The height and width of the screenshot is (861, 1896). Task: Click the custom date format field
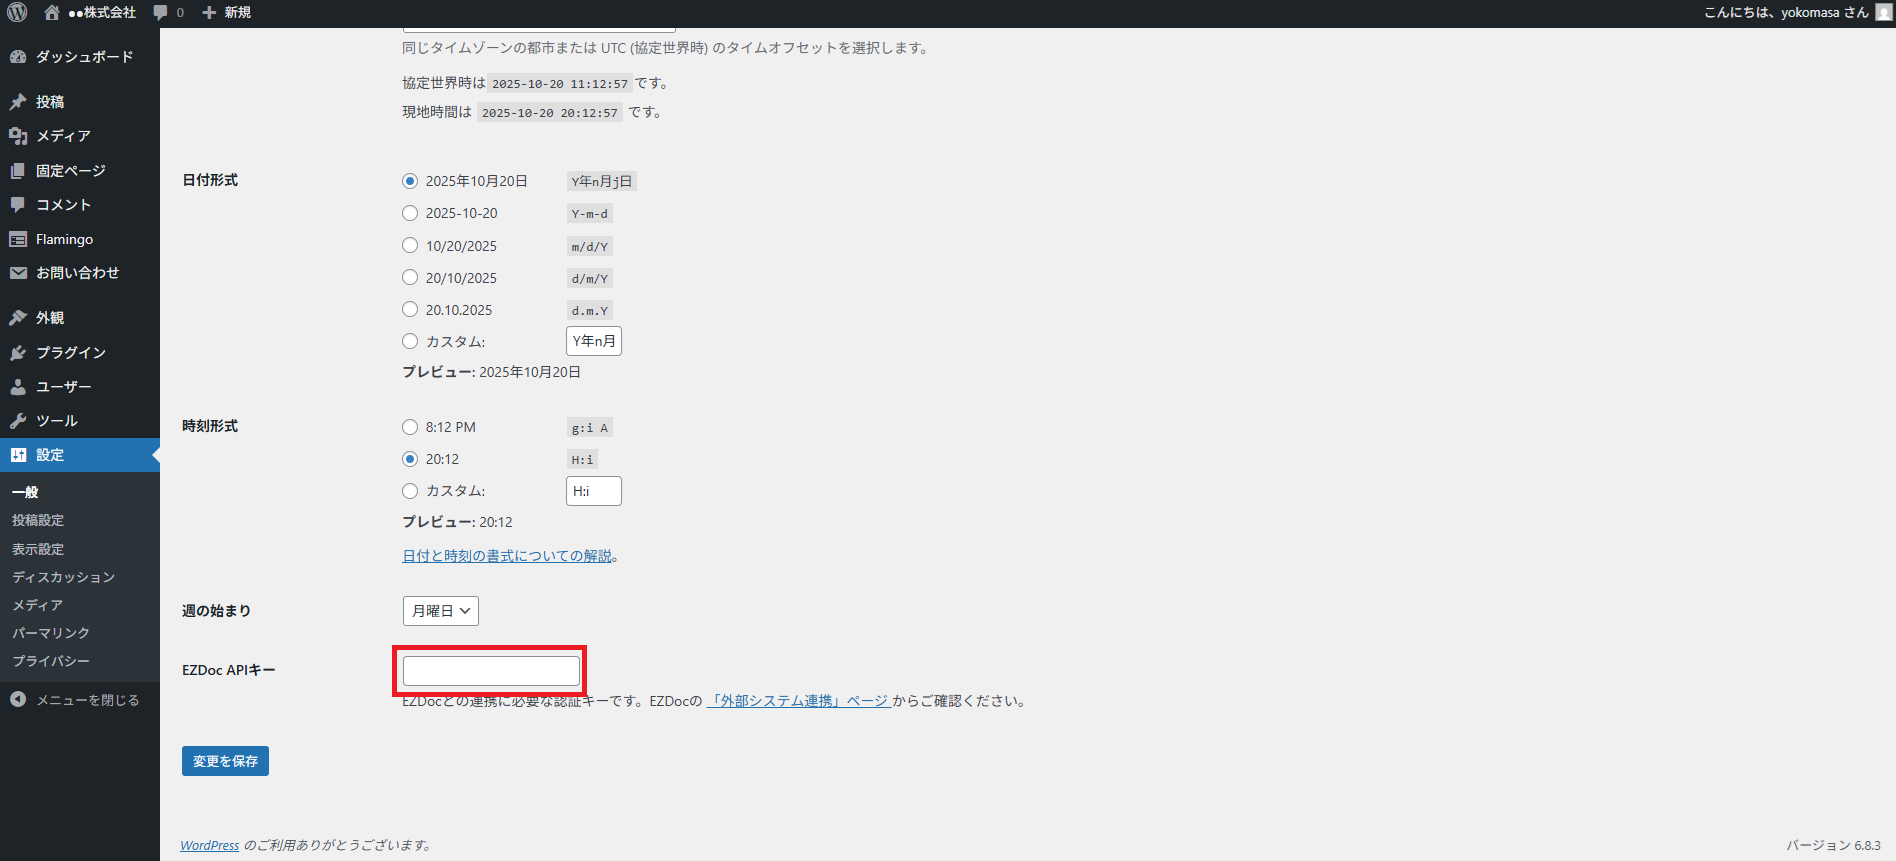pyautogui.click(x=594, y=341)
